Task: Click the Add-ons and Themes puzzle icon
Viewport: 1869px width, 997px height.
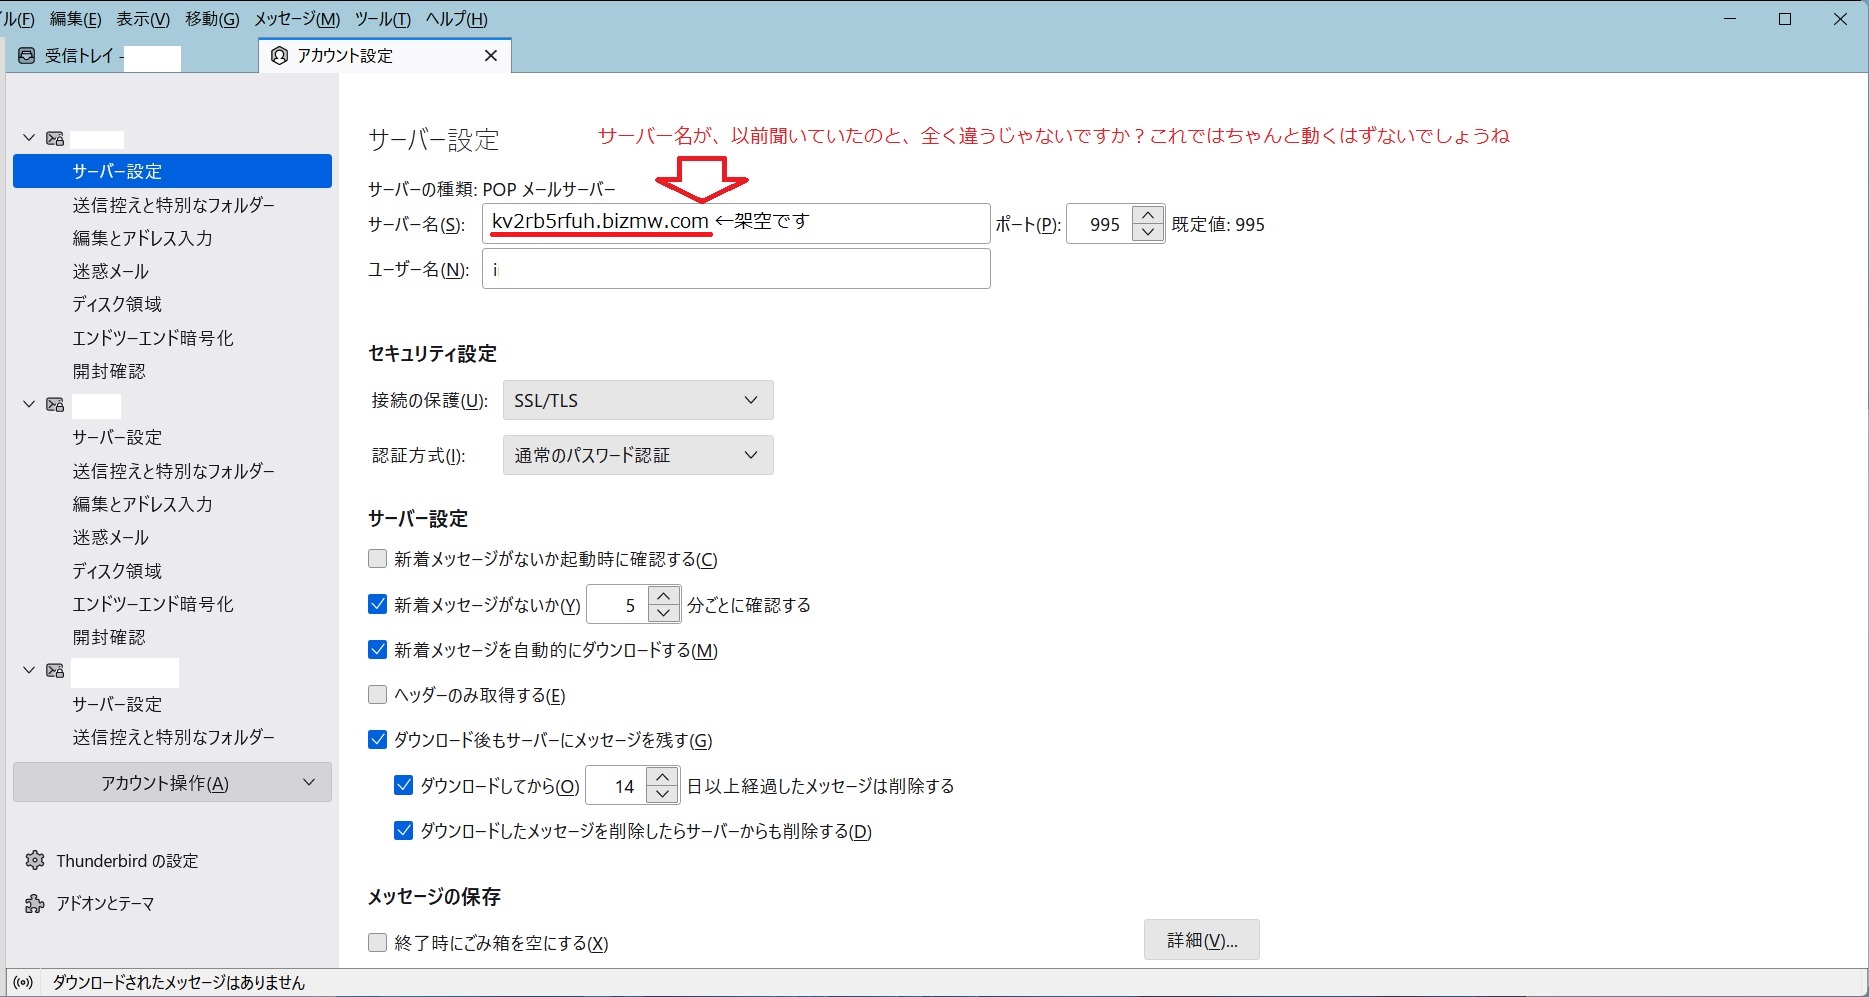Action: click(x=35, y=904)
